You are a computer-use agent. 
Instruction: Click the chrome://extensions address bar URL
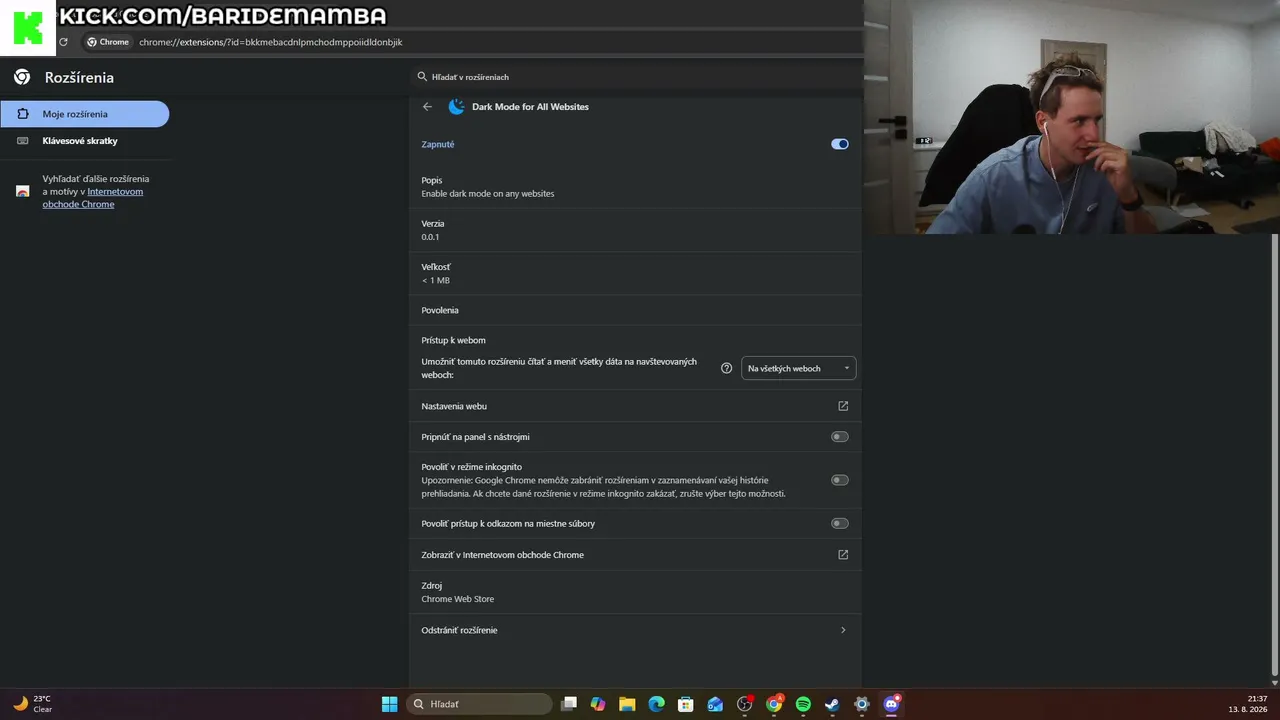pyautogui.click(x=271, y=42)
